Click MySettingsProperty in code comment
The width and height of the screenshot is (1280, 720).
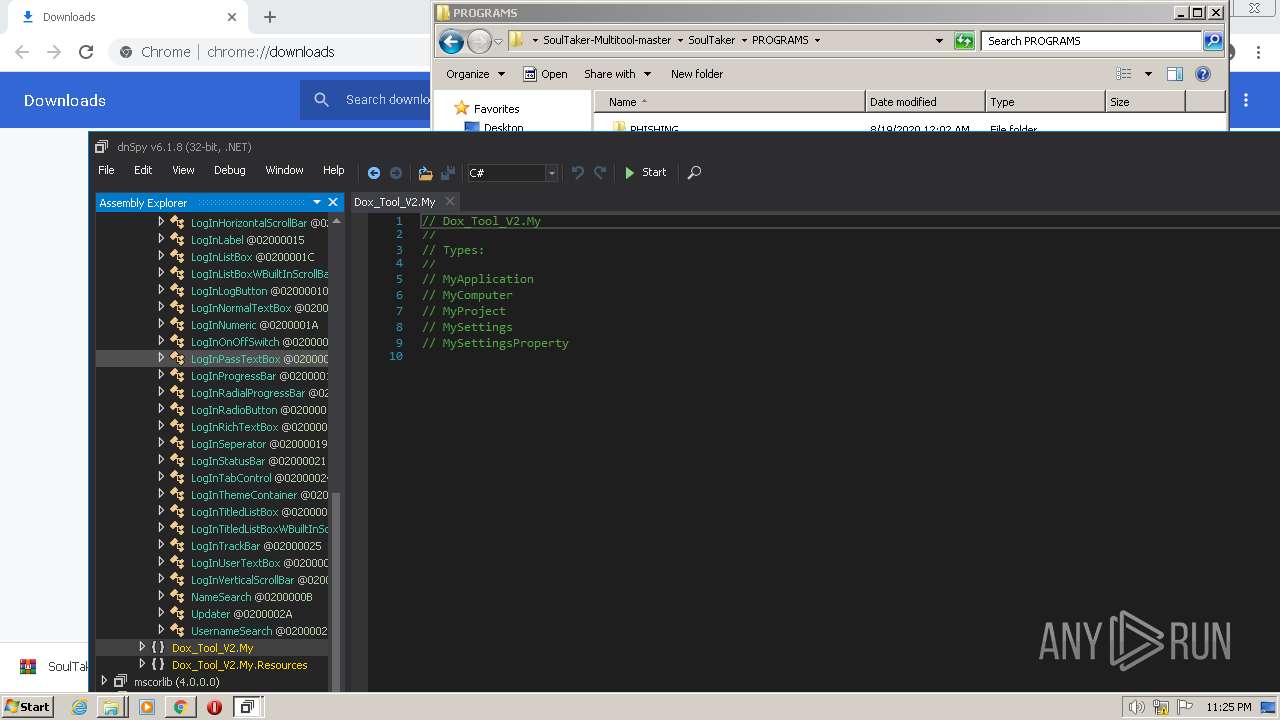click(x=506, y=343)
